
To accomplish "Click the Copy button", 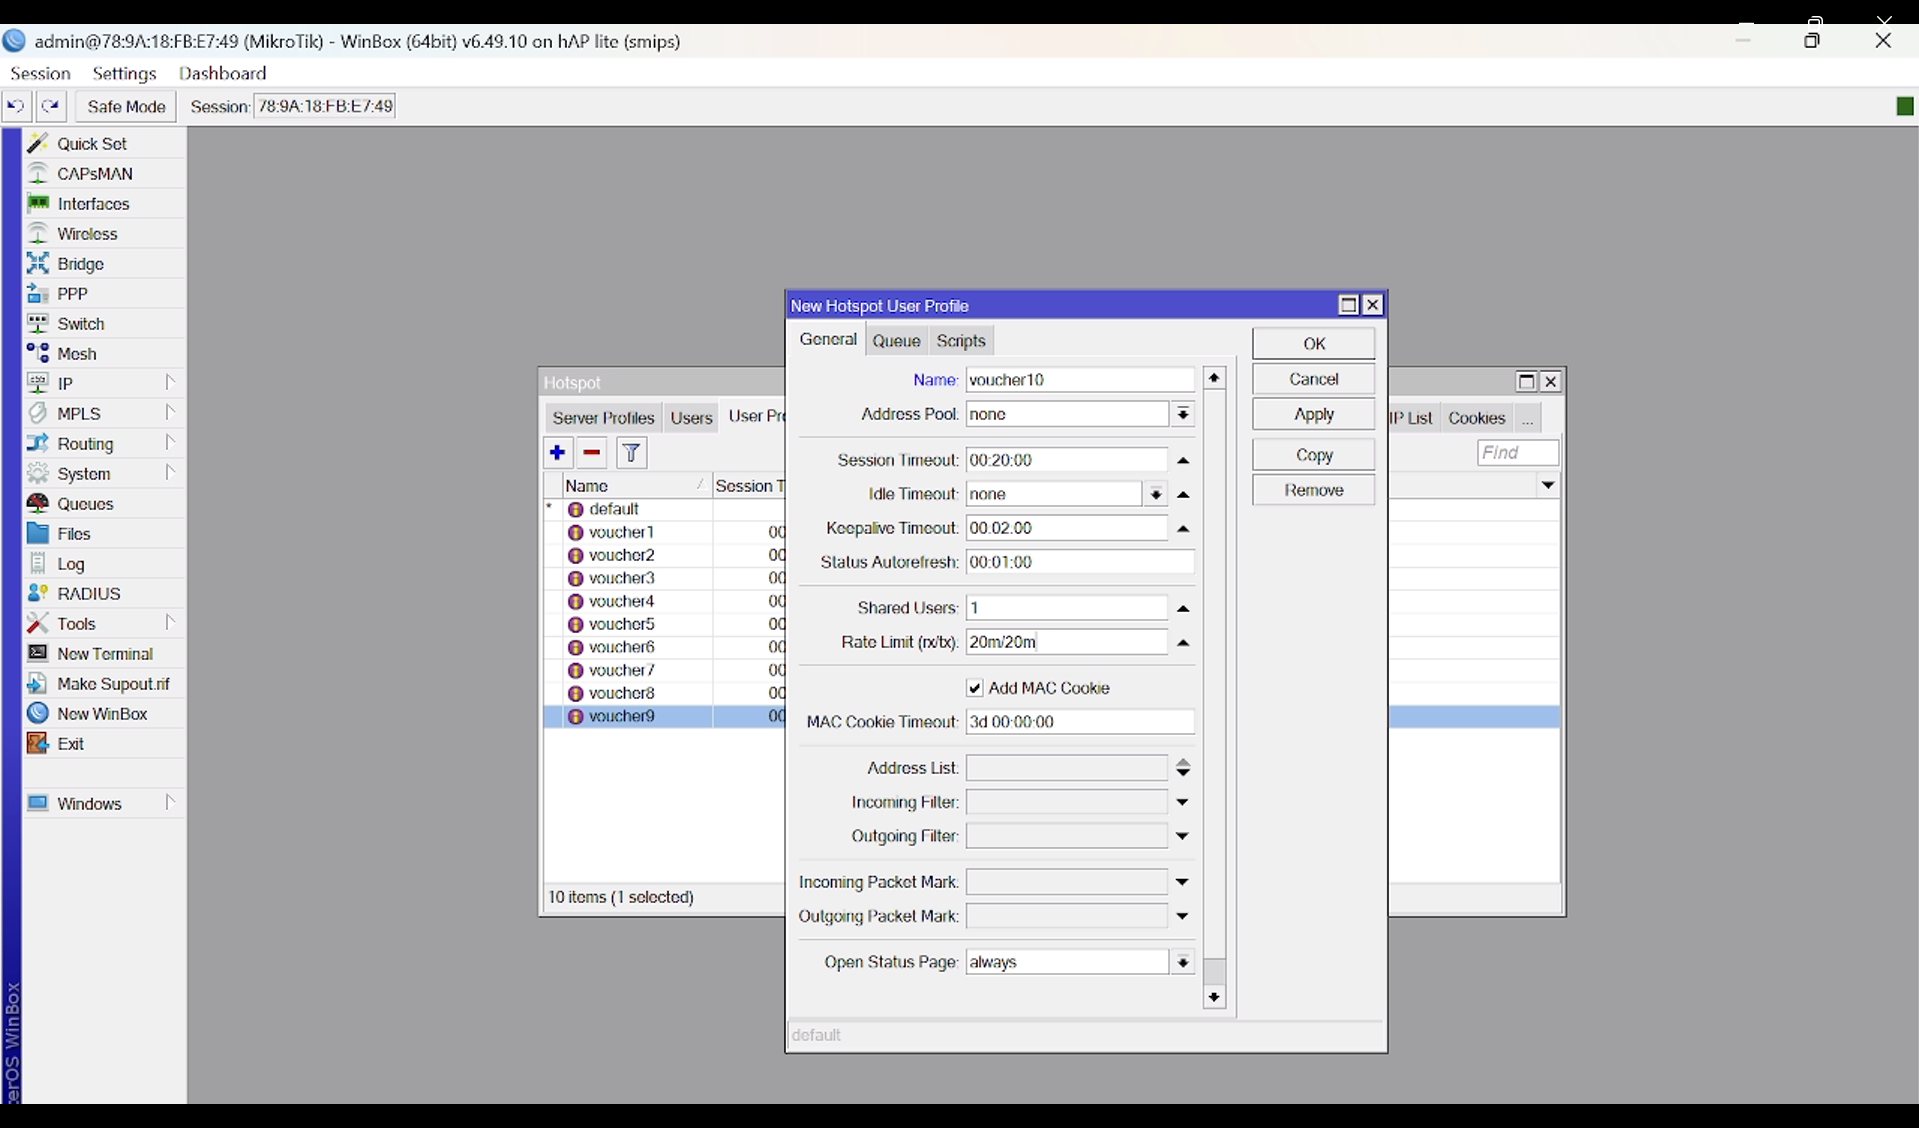I will coord(1314,455).
